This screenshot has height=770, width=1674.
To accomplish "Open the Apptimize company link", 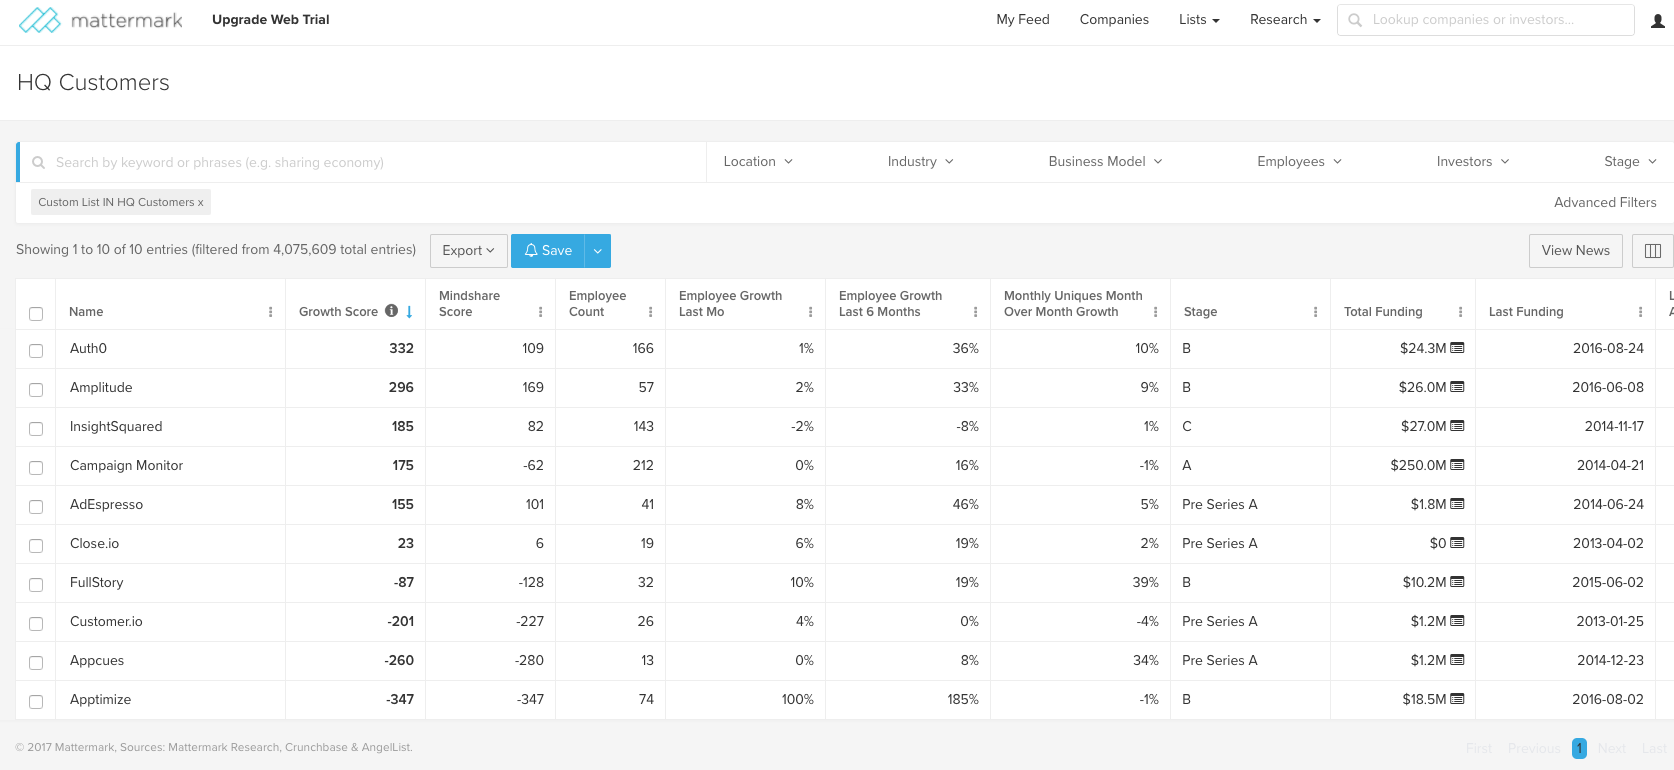I will (100, 700).
